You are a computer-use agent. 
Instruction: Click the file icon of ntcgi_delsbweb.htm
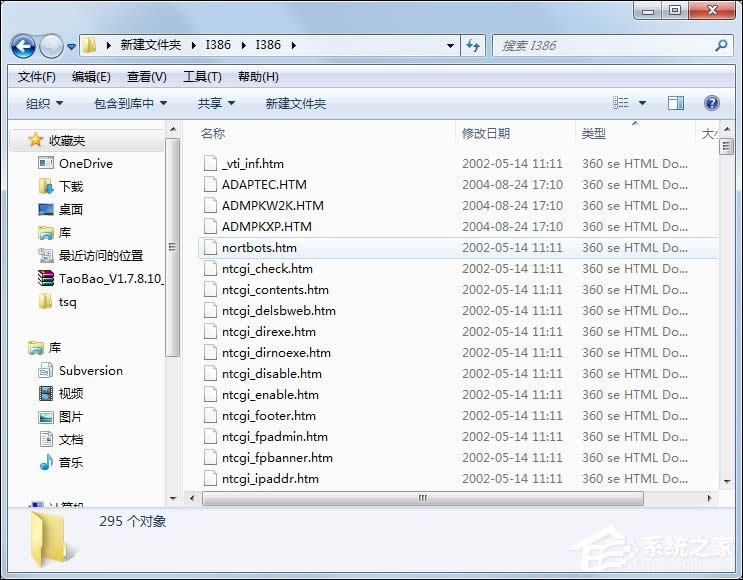pyautogui.click(x=210, y=310)
